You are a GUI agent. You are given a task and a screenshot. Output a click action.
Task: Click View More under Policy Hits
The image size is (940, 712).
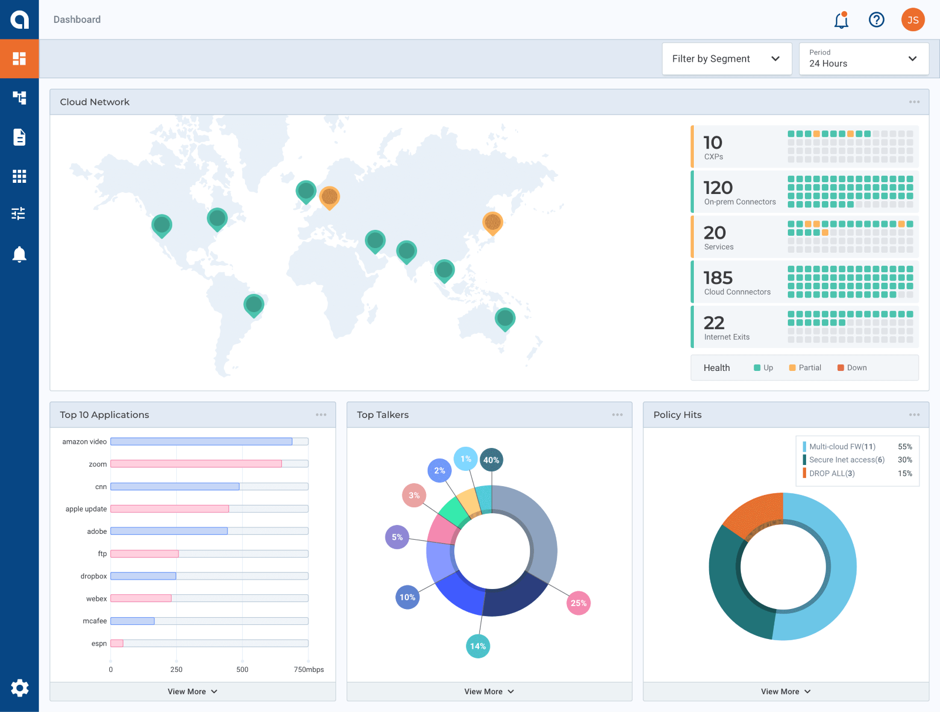pyautogui.click(x=785, y=691)
